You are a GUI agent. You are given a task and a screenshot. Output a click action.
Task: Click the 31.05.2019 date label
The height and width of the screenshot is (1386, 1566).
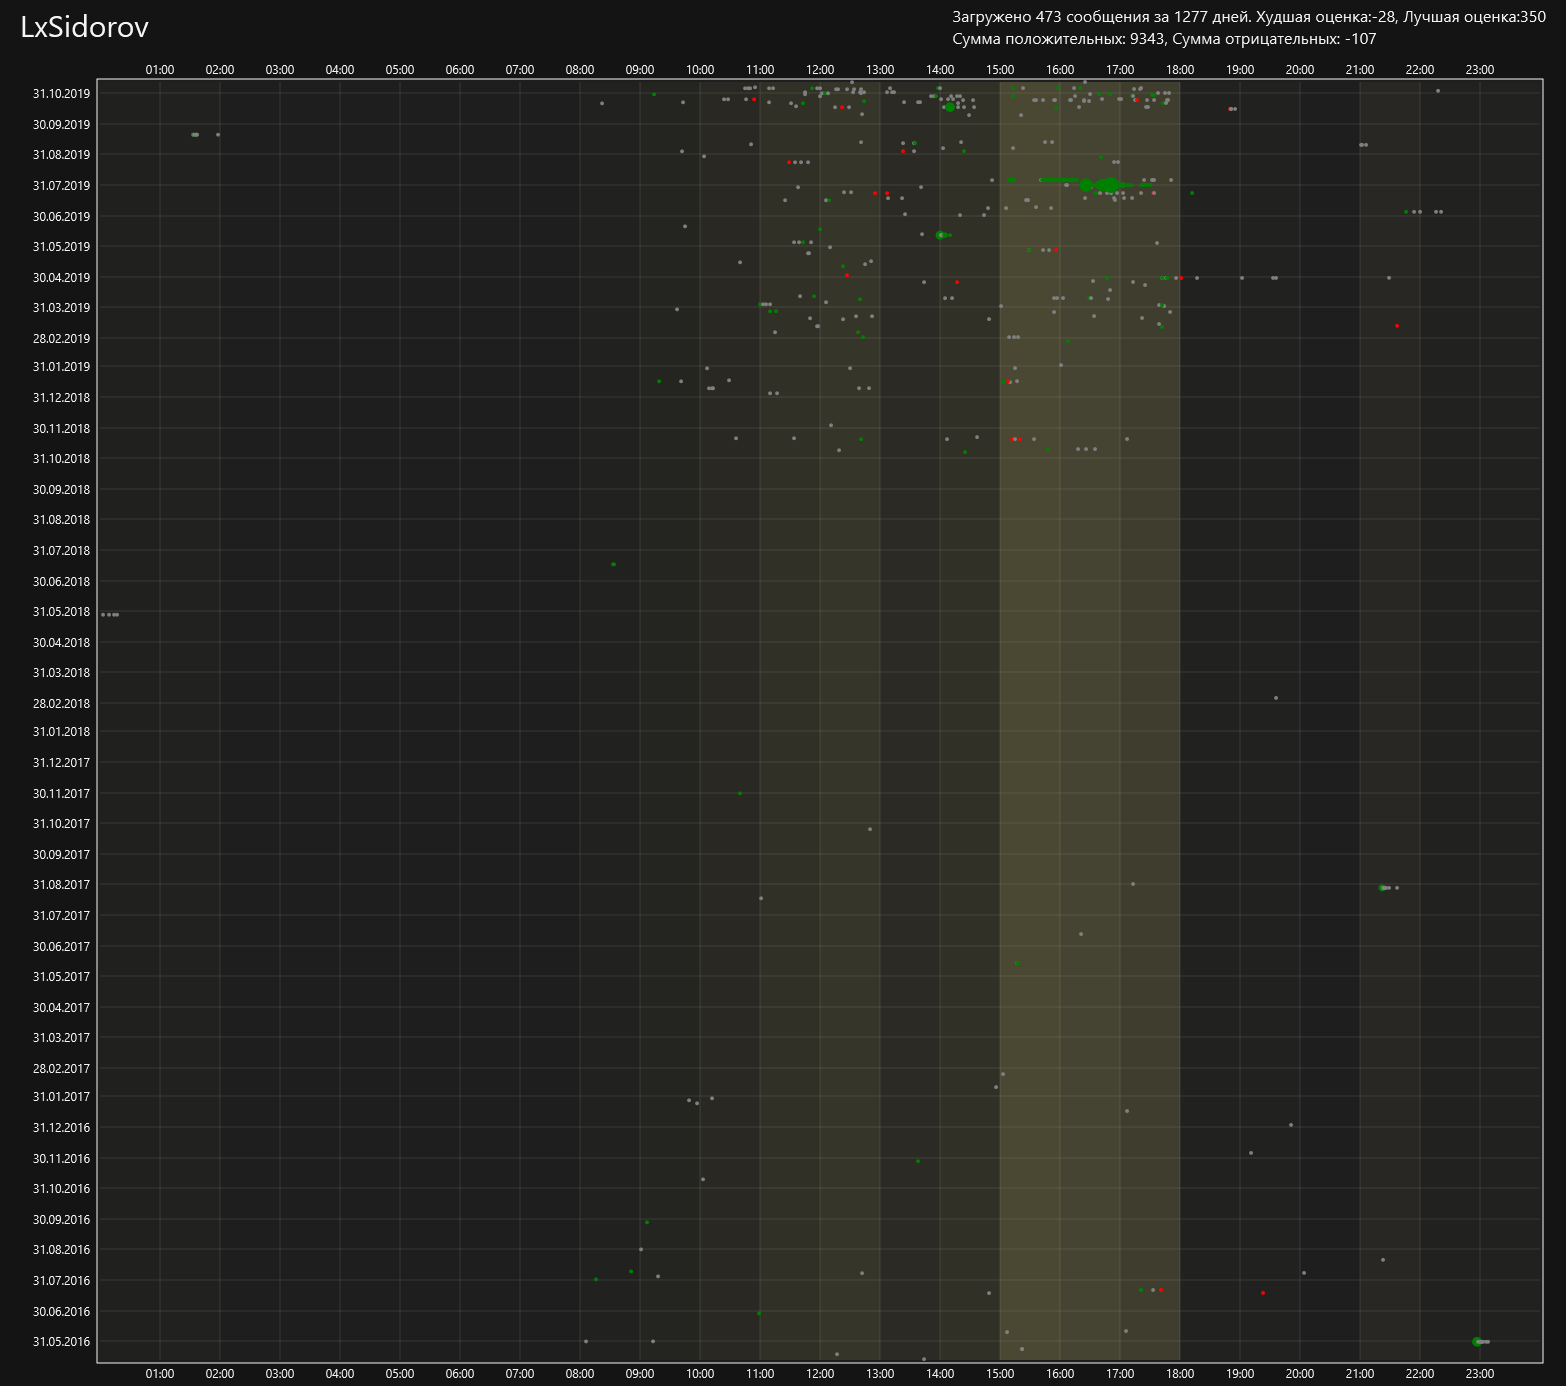point(61,247)
